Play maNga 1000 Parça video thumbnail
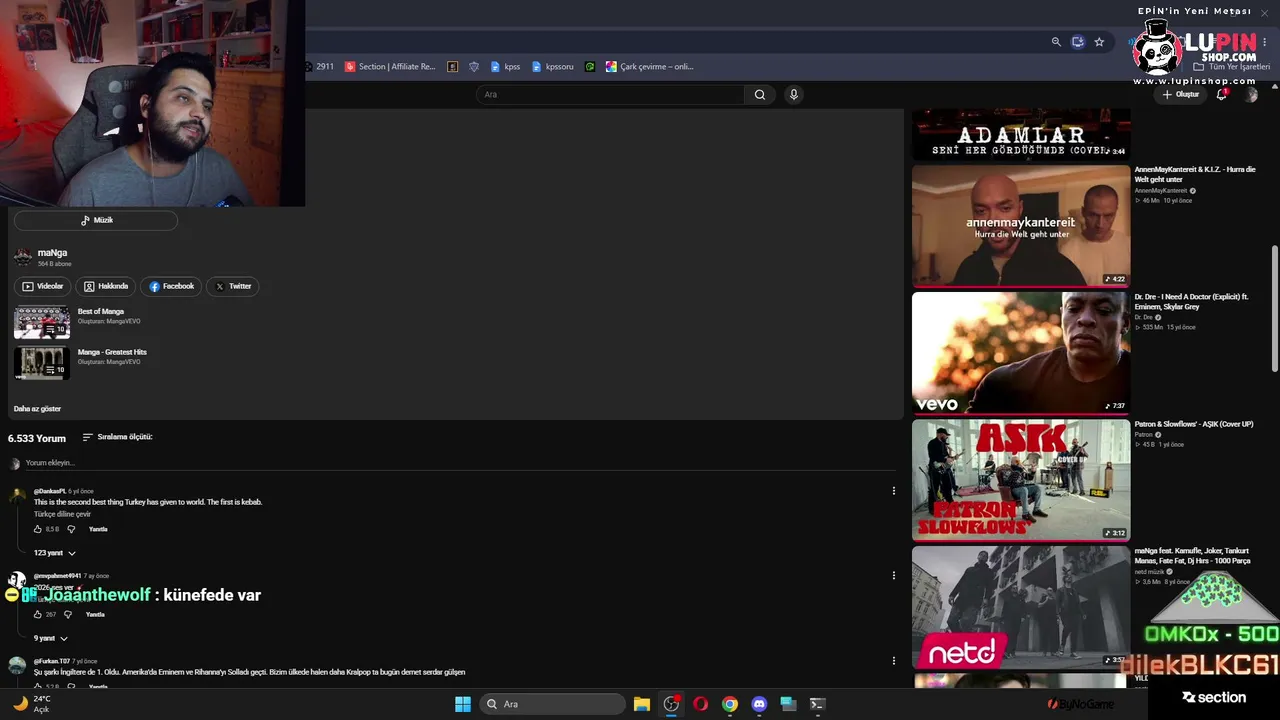This screenshot has height=720, width=1280. point(1021,606)
